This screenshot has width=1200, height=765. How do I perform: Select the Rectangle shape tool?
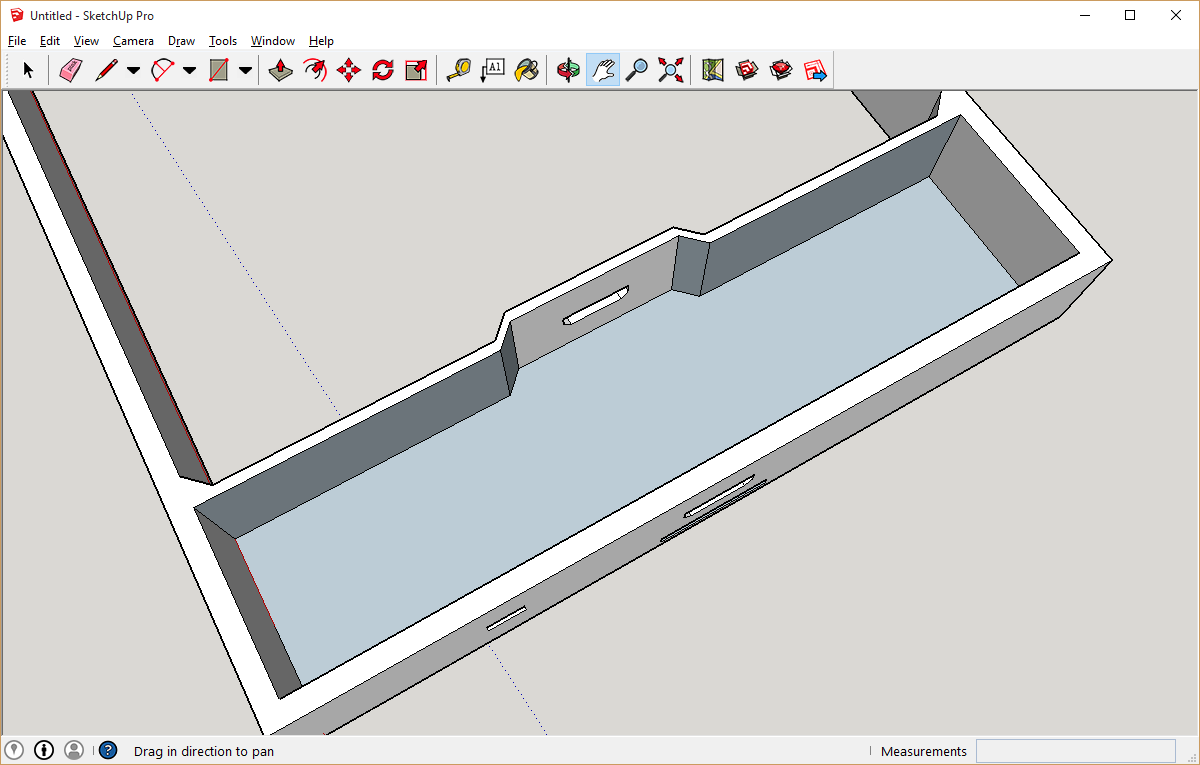tap(218, 70)
